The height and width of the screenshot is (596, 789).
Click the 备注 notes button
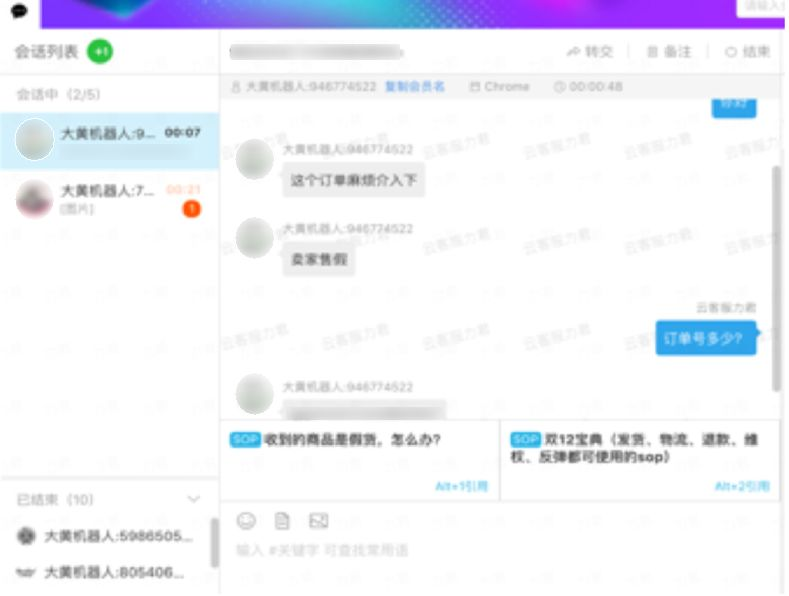coord(669,52)
